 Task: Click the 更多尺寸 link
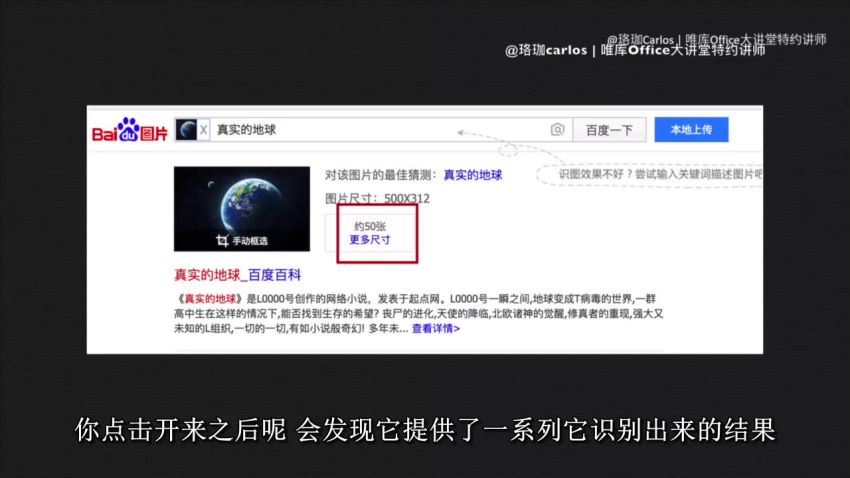pyautogui.click(x=370, y=240)
